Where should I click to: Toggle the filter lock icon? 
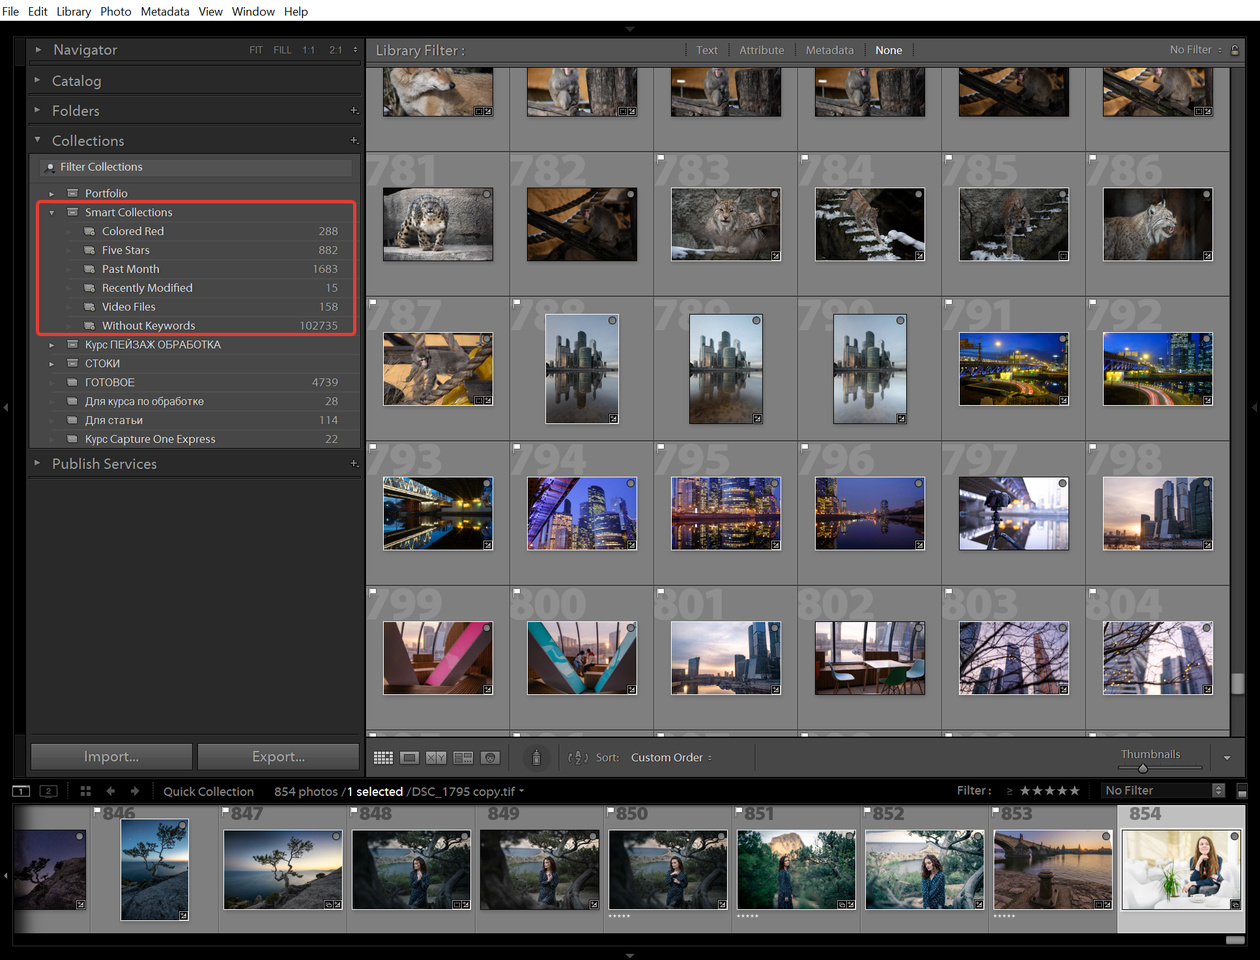(1235, 50)
